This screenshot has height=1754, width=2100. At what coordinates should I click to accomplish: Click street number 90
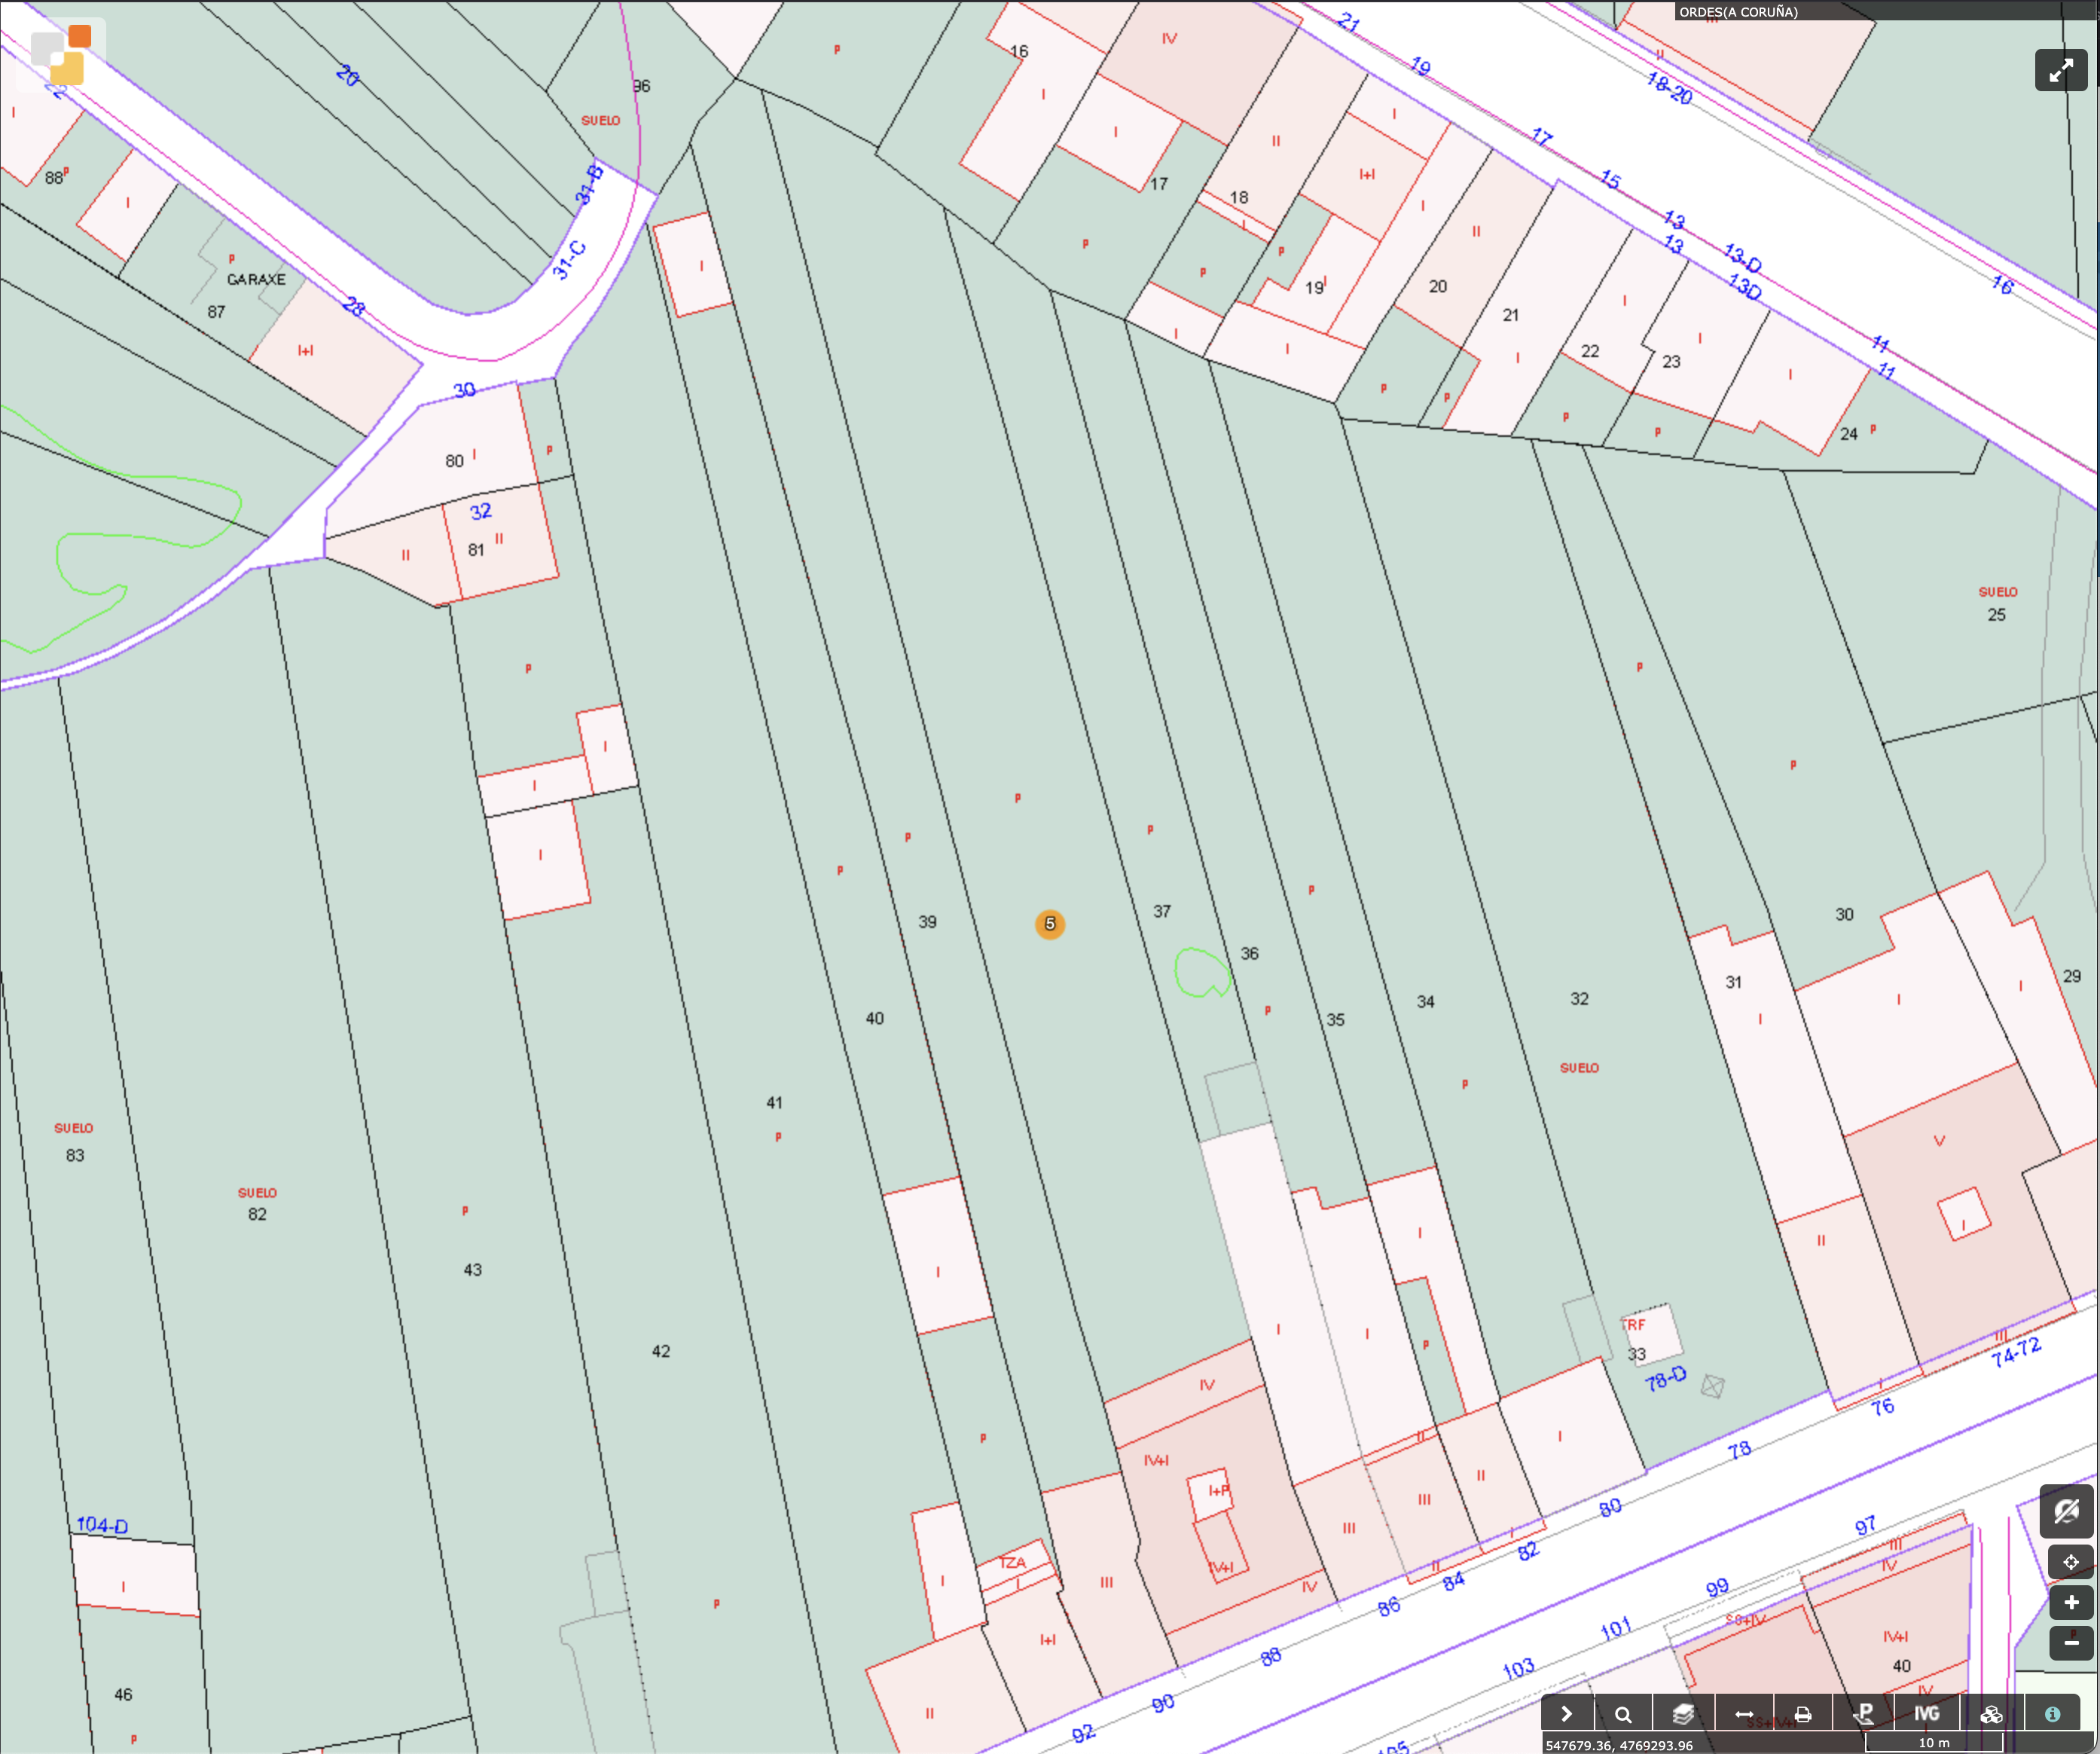pyautogui.click(x=1163, y=1703)
